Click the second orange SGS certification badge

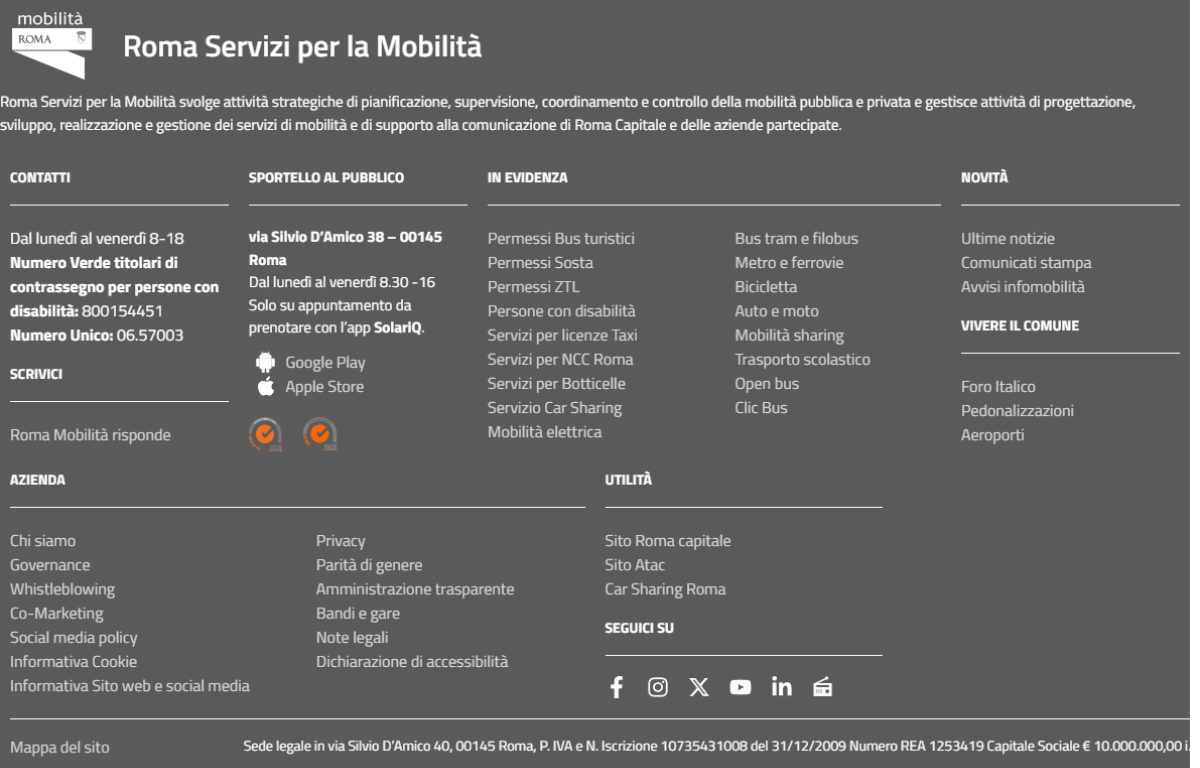pyautogui.click(x=319, y=435)
